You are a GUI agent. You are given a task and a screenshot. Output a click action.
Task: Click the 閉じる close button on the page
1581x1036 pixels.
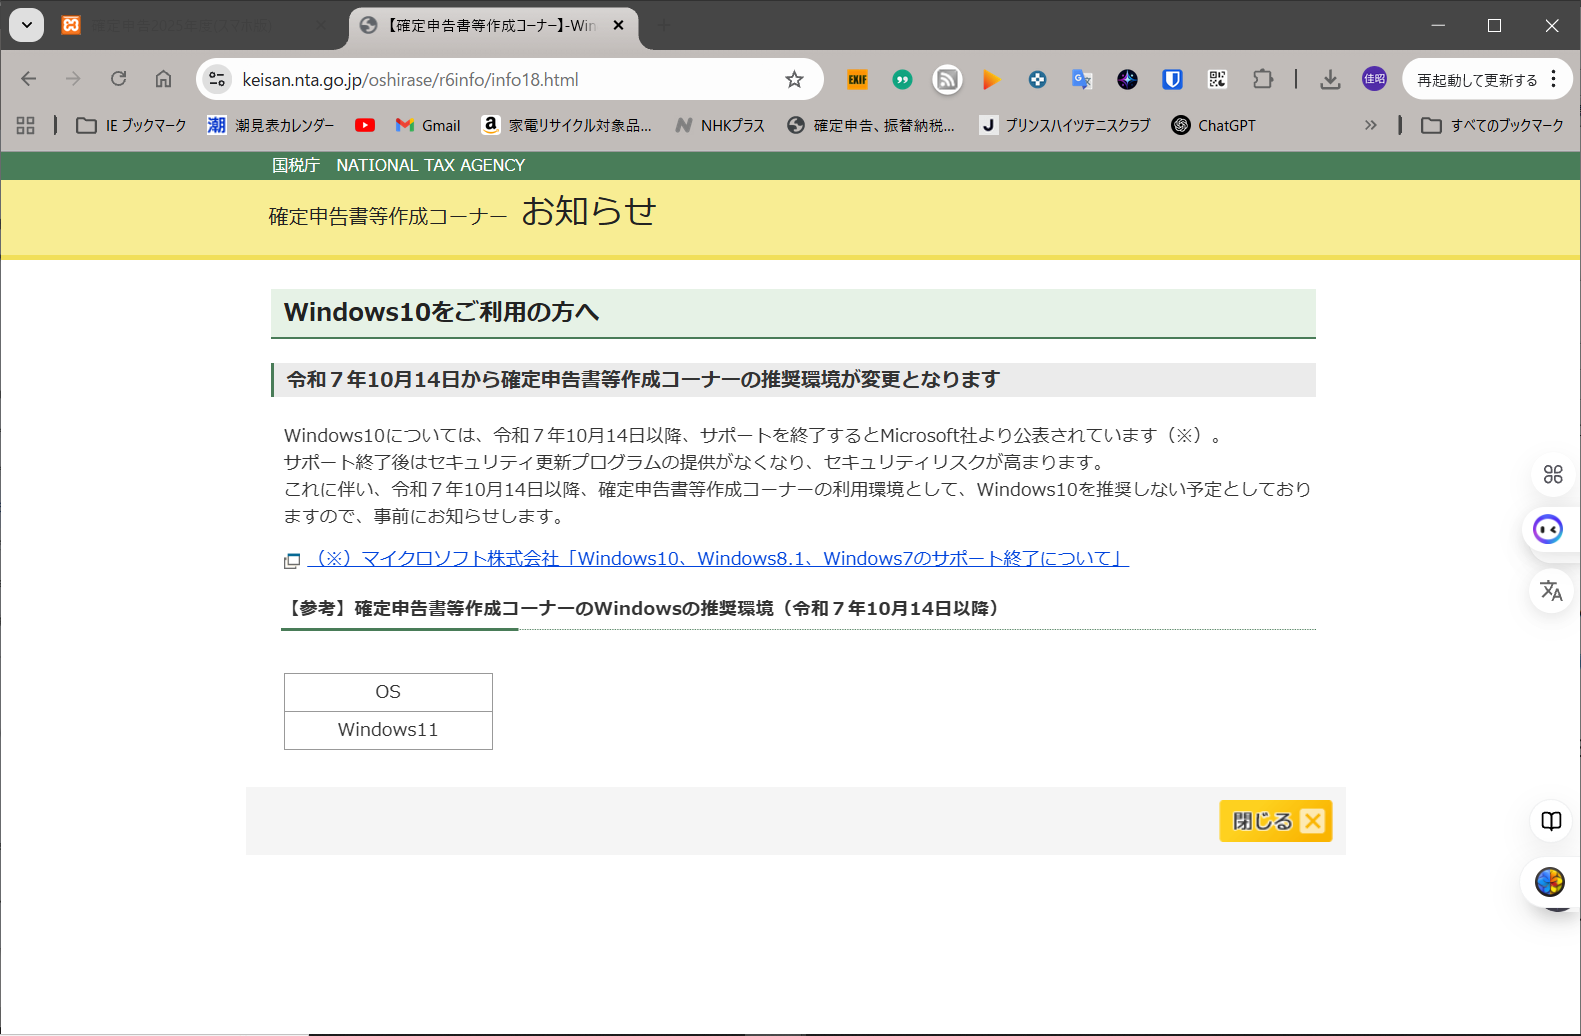point(1275,821)
